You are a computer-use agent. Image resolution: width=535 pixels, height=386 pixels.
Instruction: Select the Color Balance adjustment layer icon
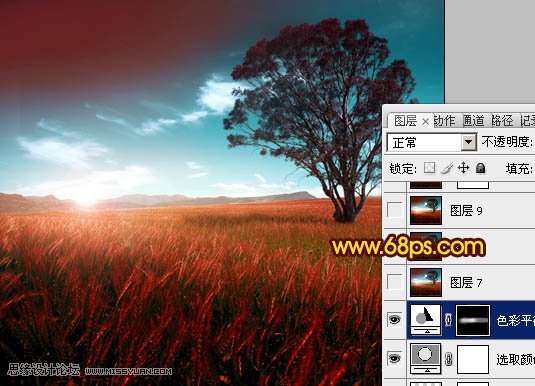pos(425,320)
